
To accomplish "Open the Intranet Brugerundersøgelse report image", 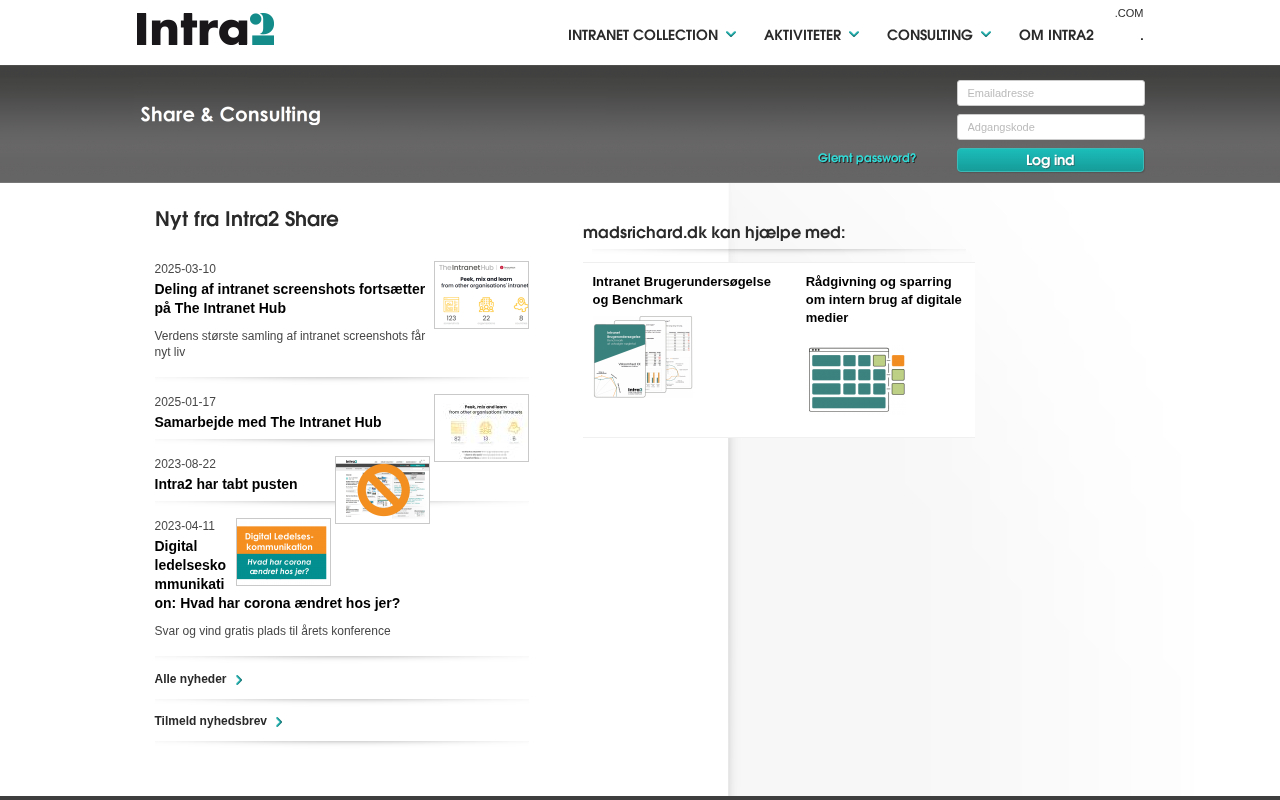I will coord(643,357).
